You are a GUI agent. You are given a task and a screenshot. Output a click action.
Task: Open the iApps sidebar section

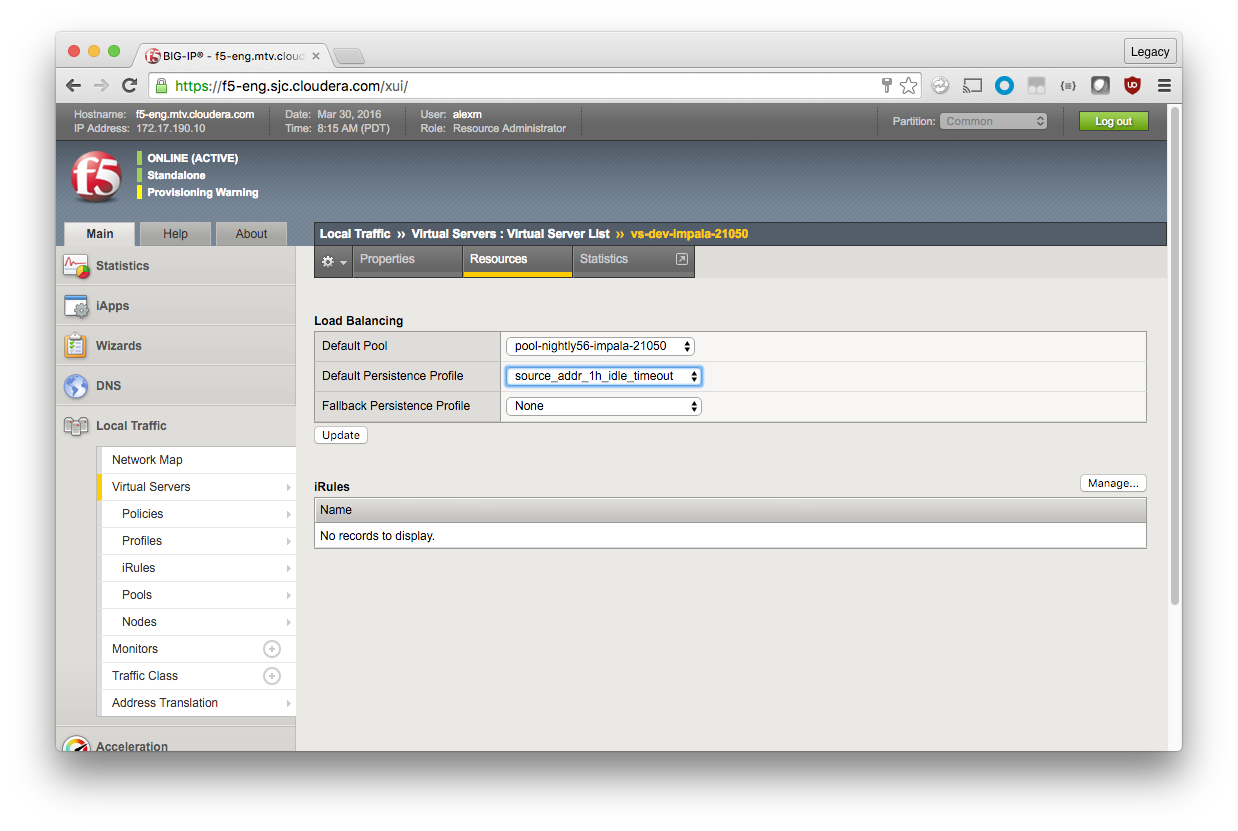pyautogui.click(x=112, y=306)
